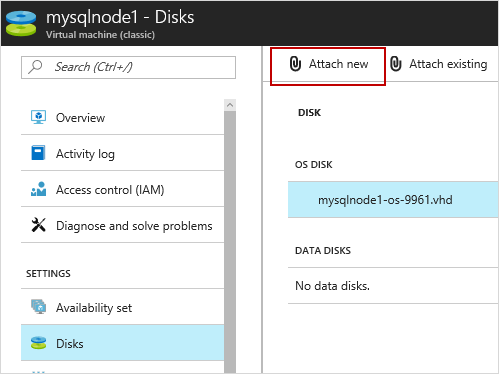The width and height of the screenshot is (499, 374).
Task: Click the 'Virtual machine (classic)' subtitle
Action: coord(100,35)
